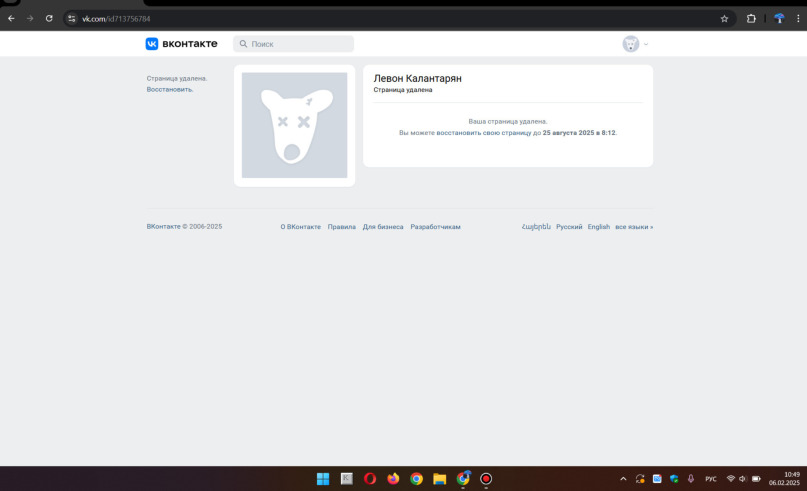The width and height of the screenshot is (807, 491).
Task: Open Windows Security shield tray icon
Action: tap(674, 479)
